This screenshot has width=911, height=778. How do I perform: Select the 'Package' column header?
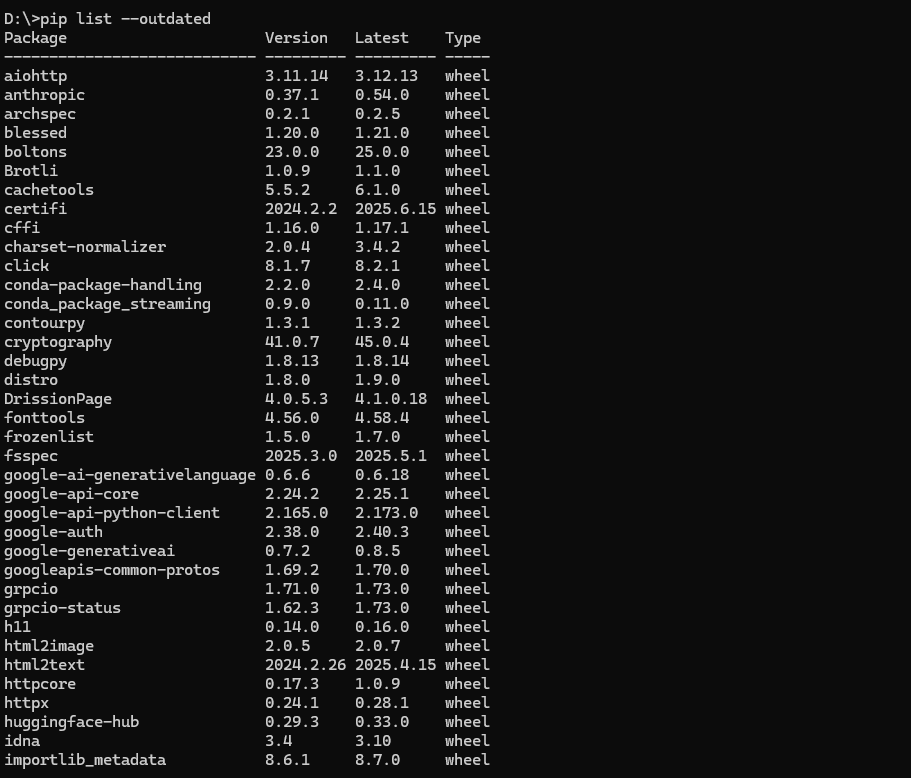point(35,38)
